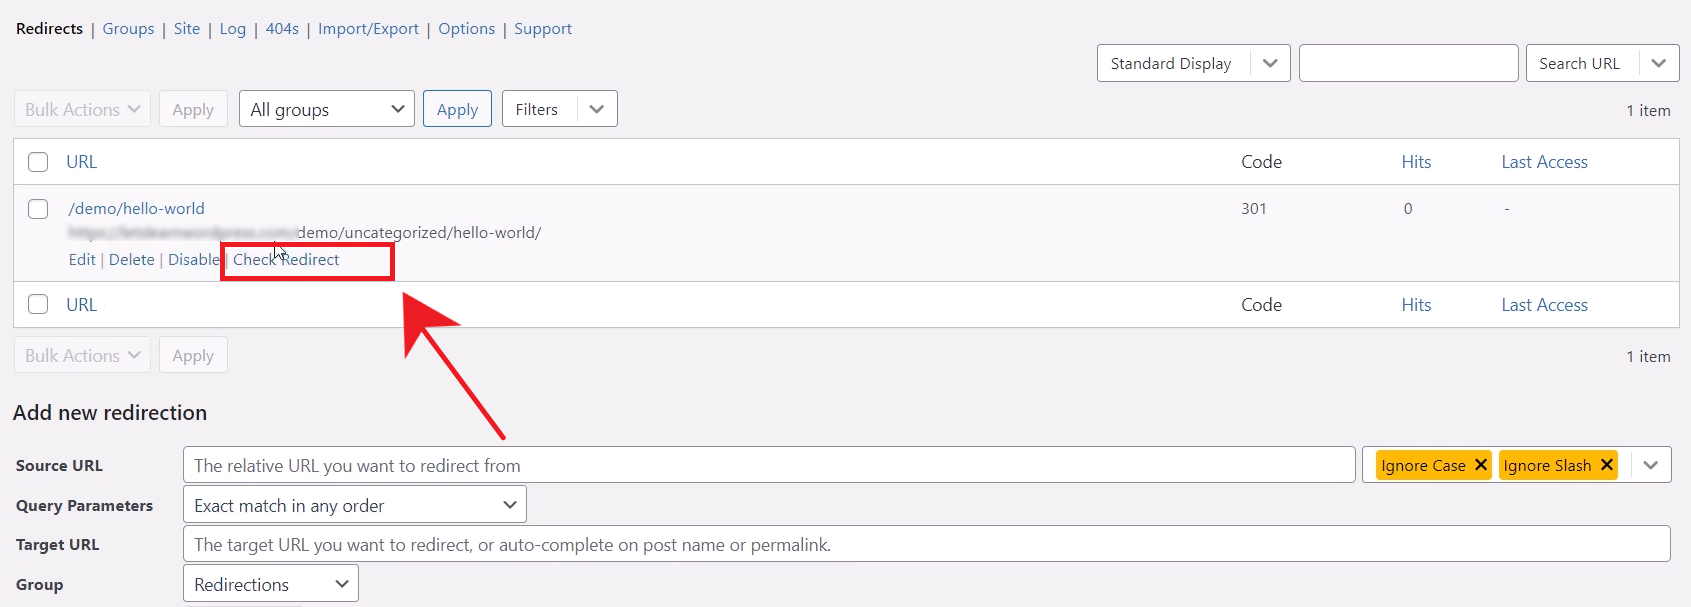Screen dimensions: 1691x607
Task: Expand the Query Parameters match dropdown
Action: pyautogui.click(x=354, y=505)
